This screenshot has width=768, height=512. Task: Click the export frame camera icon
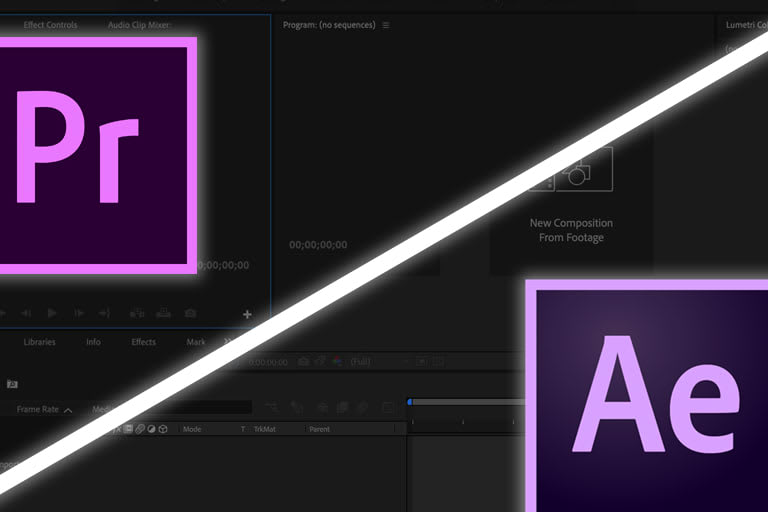190,314
